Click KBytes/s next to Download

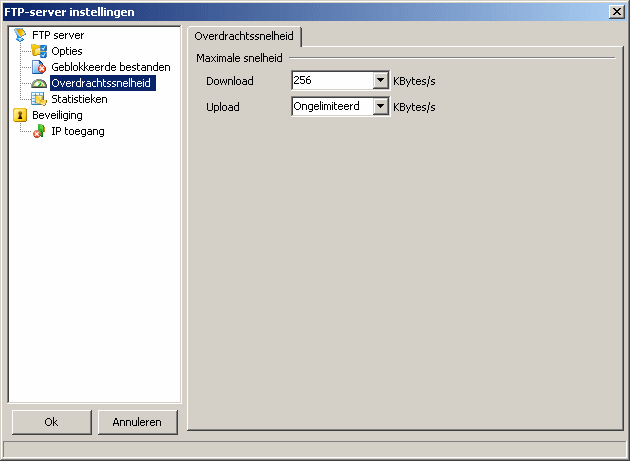click(414, 81)
